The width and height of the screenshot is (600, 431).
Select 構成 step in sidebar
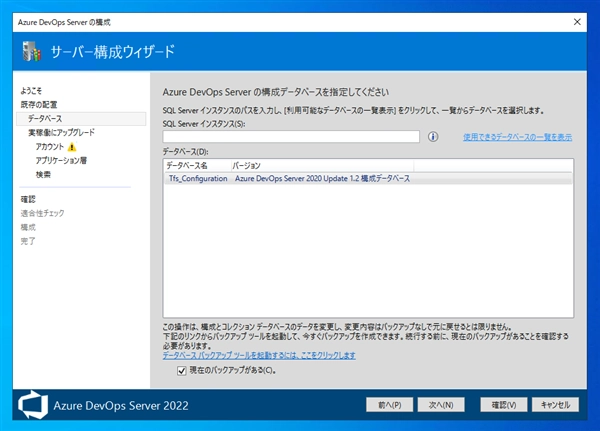pyautogui.click(x=28, y=227)
